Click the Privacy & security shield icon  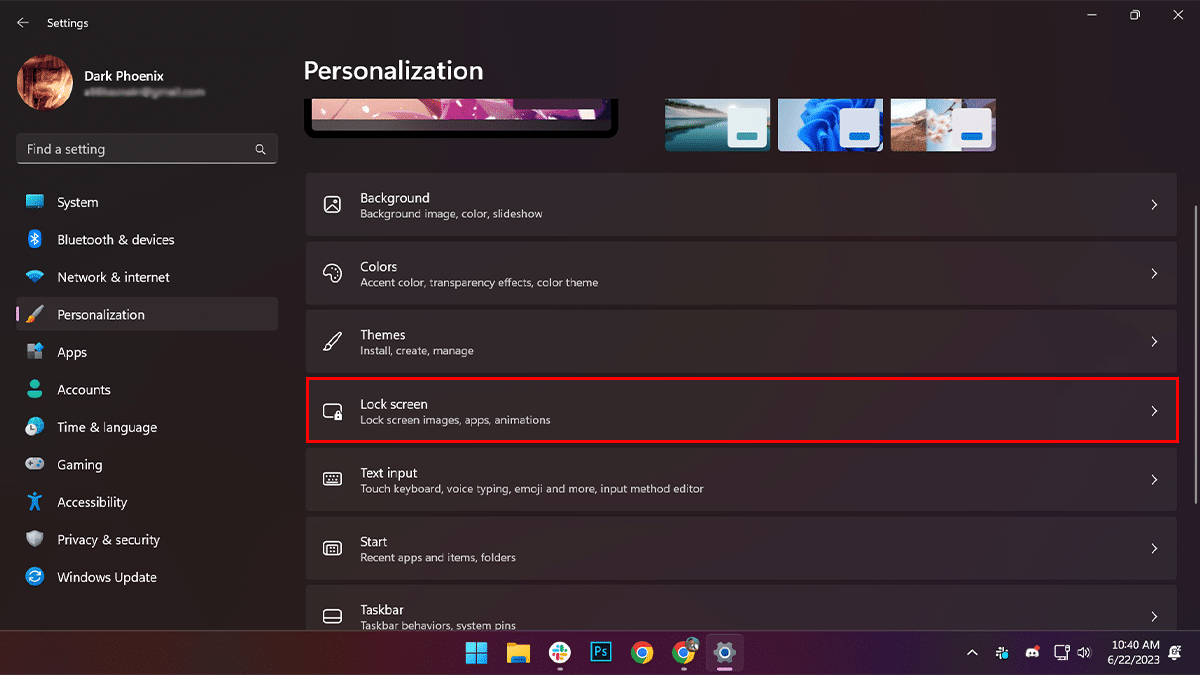(x=35, y=540)
